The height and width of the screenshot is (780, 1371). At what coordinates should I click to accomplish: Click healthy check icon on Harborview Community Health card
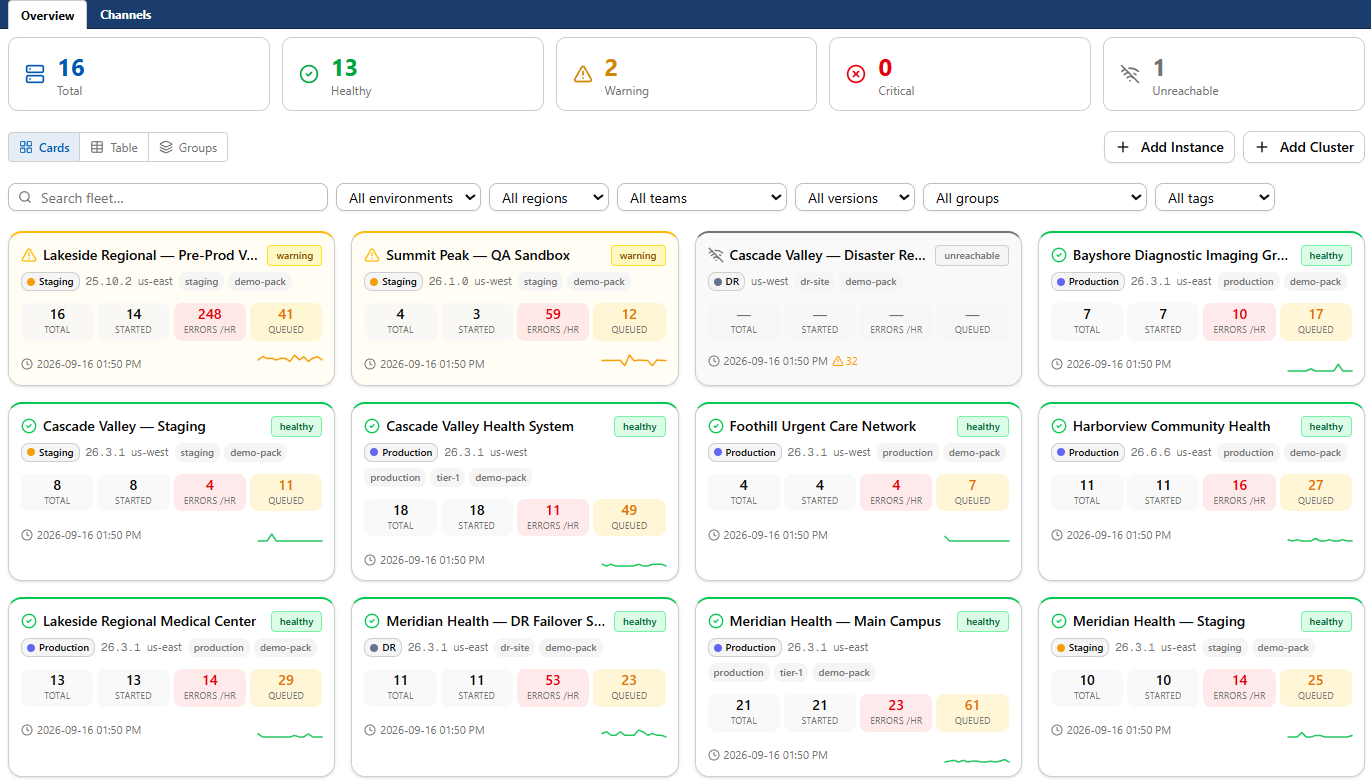(1059, 426)
